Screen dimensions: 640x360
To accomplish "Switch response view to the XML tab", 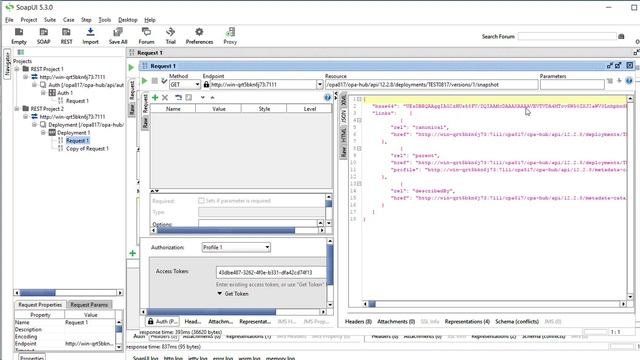I will (x=343, y=100).
